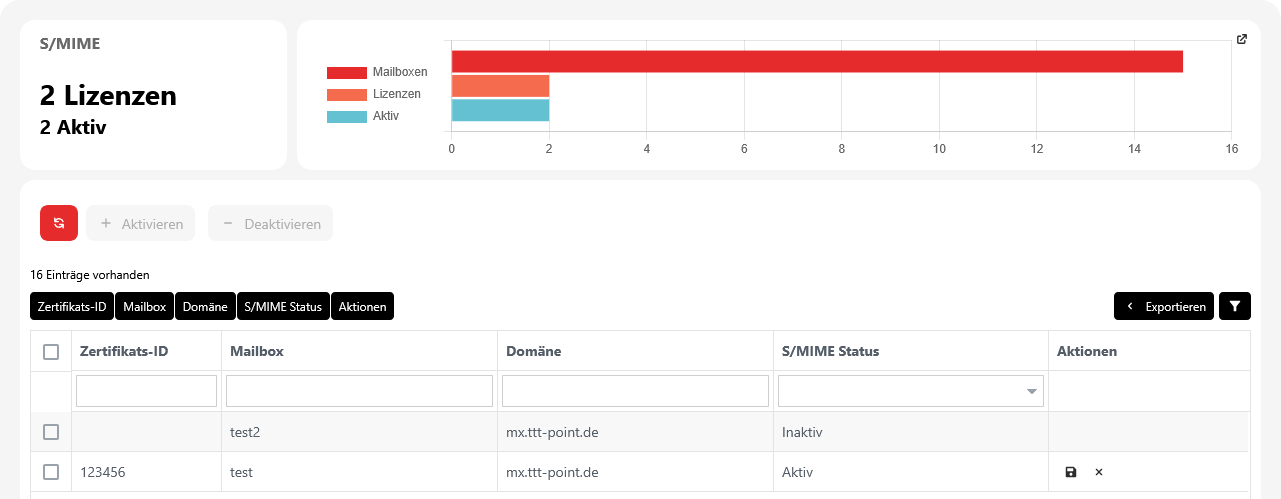Click the Mailbox filter input field
Screen dimensions: 1281x499
click(359, 391)
